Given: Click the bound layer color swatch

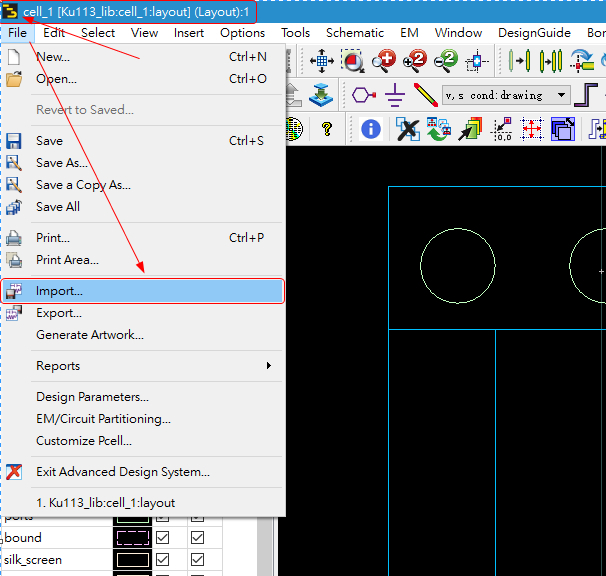Looking at the screenshot, I should [133, 538].
